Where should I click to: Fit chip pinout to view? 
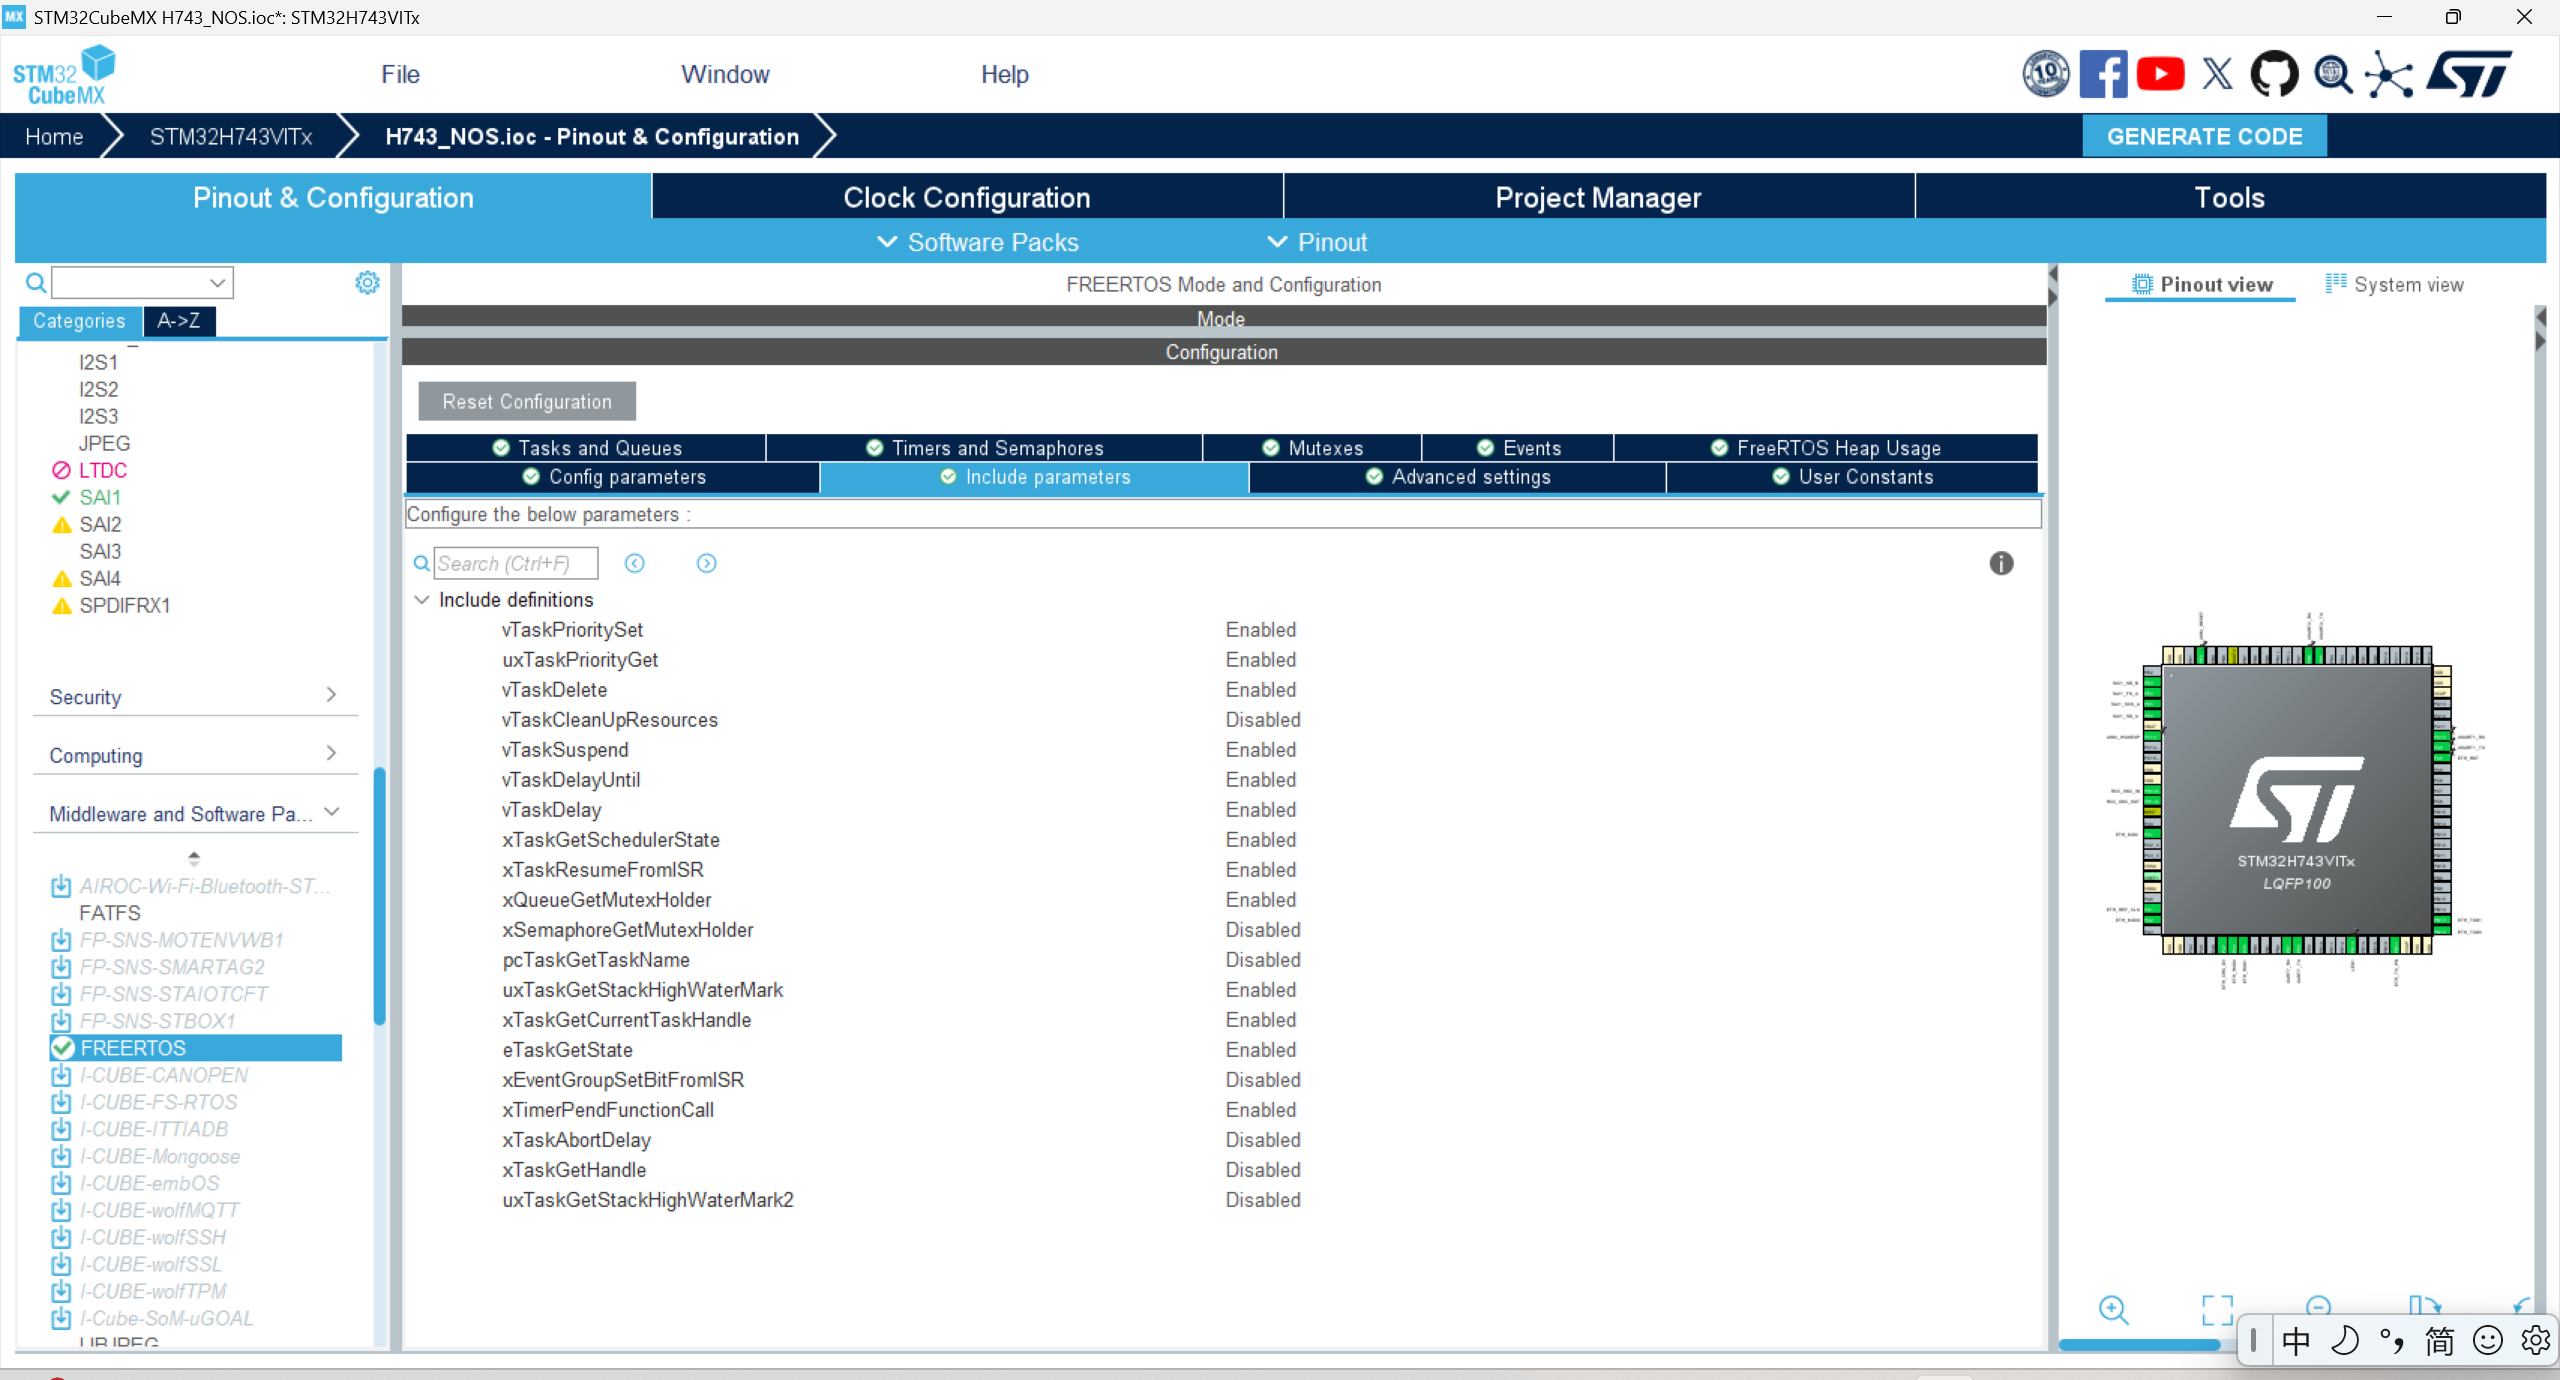[2217, 1309]
